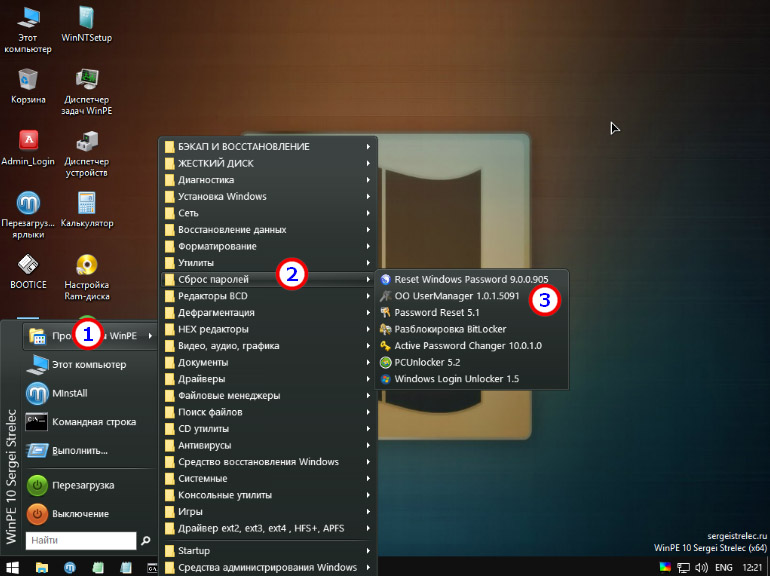The image size is (770, 576).
Task: Expand БЭКАП И ВОССТАНОВЛЕНИЕ folder
Action: tap(269, 146)
